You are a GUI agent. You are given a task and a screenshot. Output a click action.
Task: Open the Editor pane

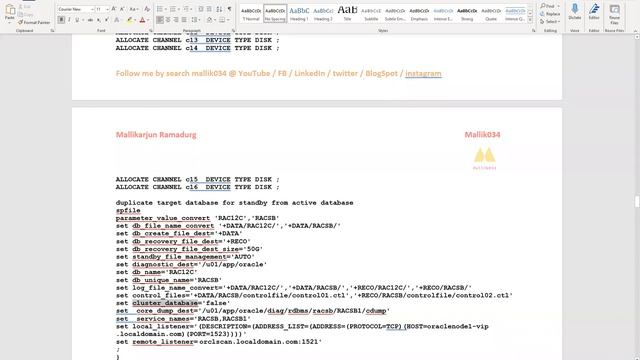(594, 12)
